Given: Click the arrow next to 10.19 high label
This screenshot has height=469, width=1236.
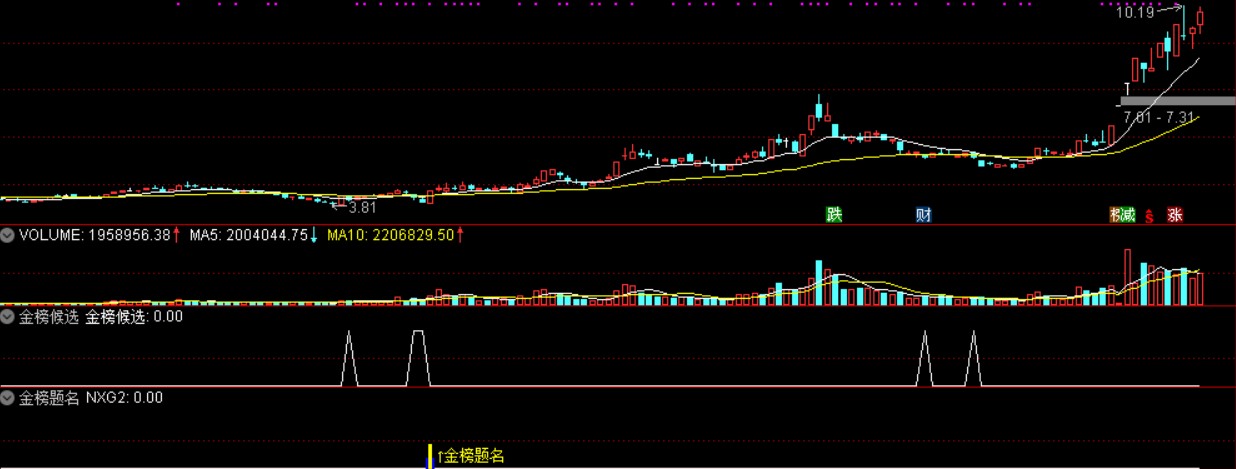Looking at the screenshot, I should click(x=1172, y=10).
